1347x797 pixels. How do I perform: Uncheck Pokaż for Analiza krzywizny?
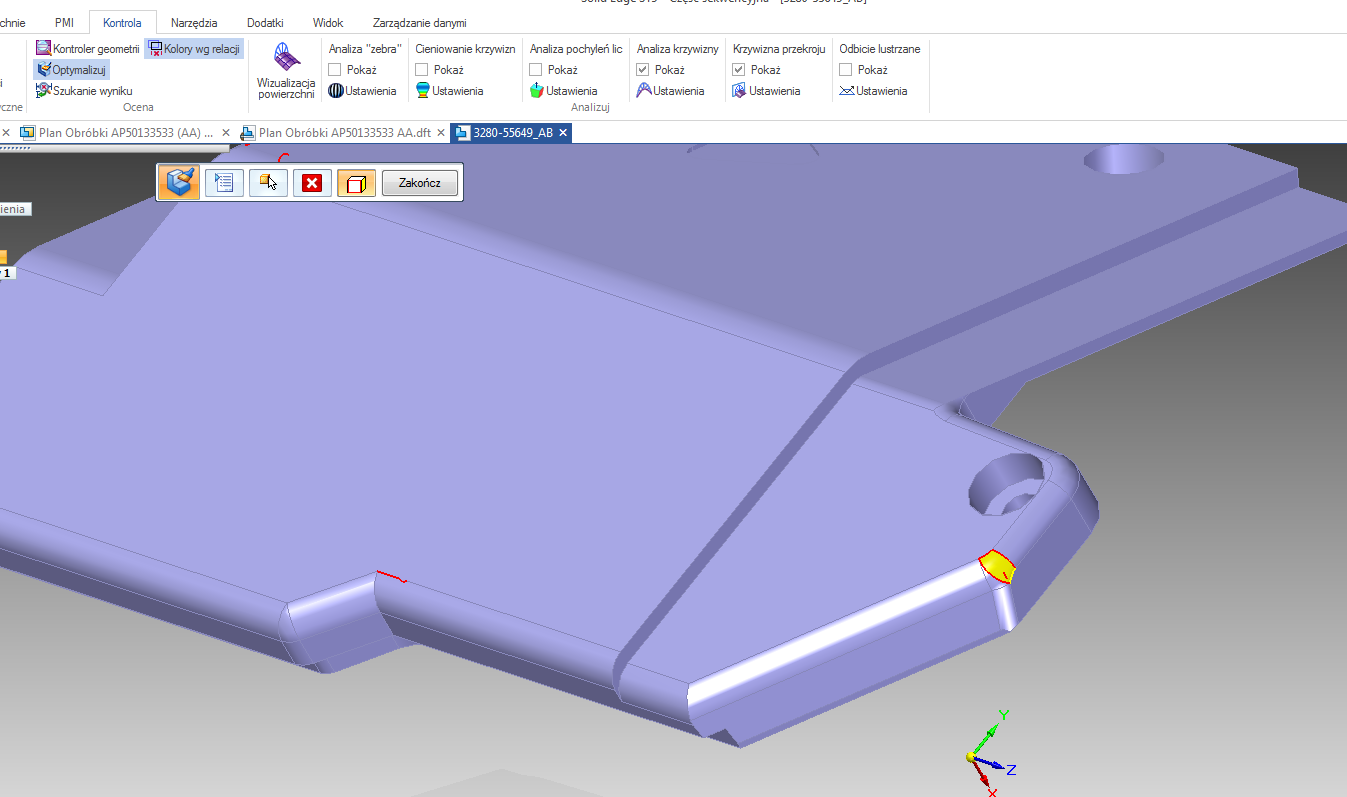[643, 70]
